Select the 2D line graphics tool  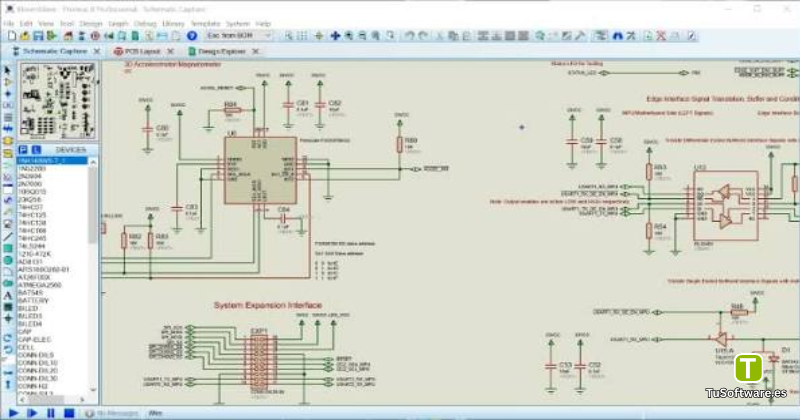[8, 236]
